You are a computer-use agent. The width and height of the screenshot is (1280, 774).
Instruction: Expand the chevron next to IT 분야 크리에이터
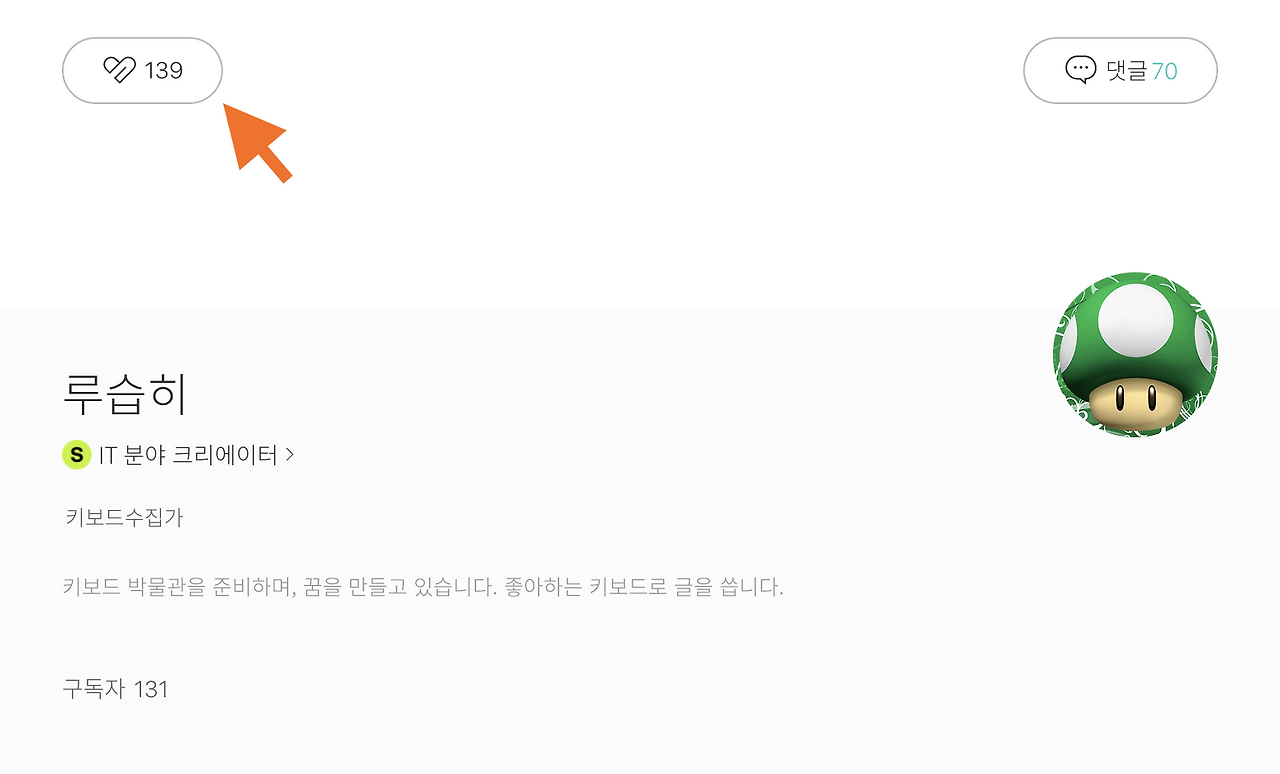[290, 455]
